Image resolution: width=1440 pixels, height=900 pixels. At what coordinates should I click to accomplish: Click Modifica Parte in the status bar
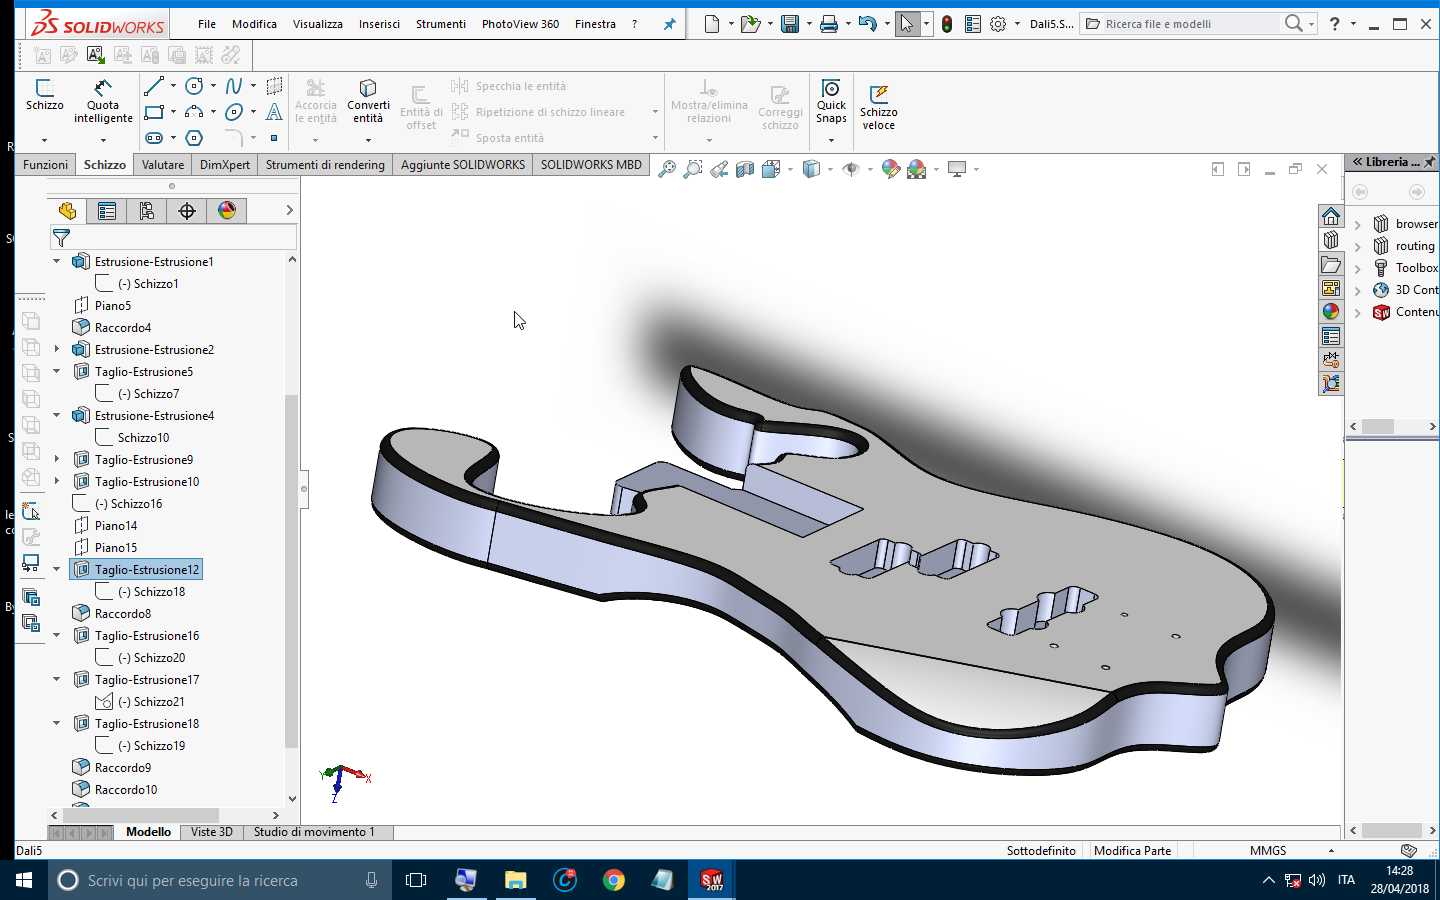[1132, 851]
